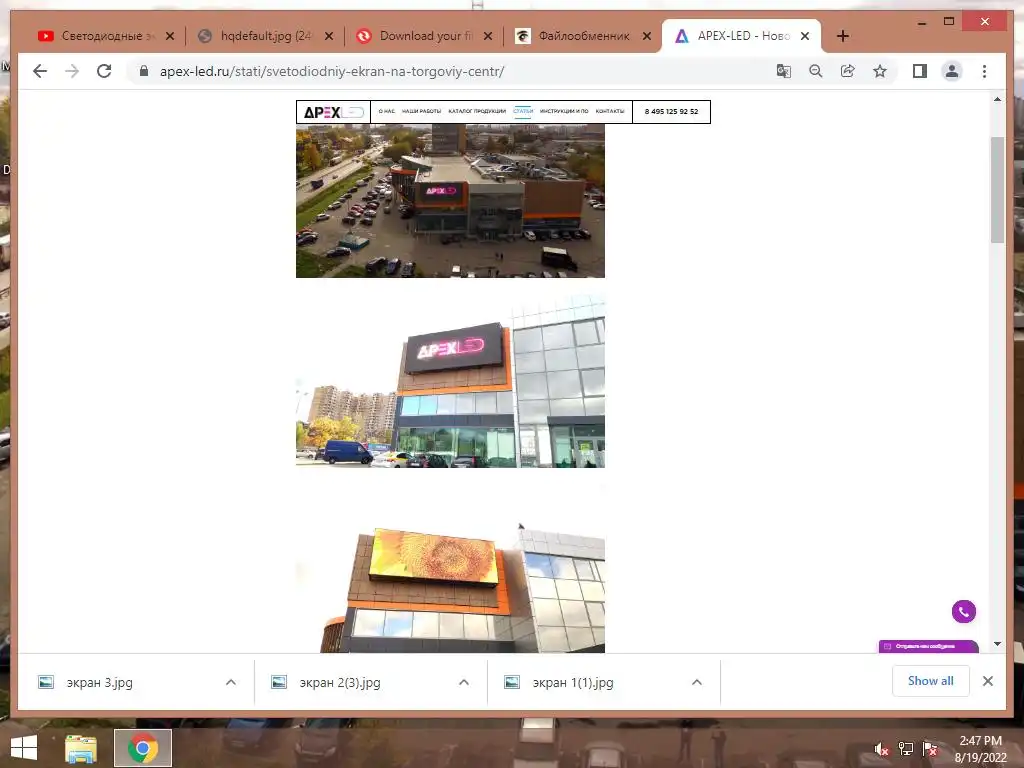Click the APEX LED site logo
The height and width of the screenshot is (768, 1024).
pyautogui.click(x=334, y=112)
